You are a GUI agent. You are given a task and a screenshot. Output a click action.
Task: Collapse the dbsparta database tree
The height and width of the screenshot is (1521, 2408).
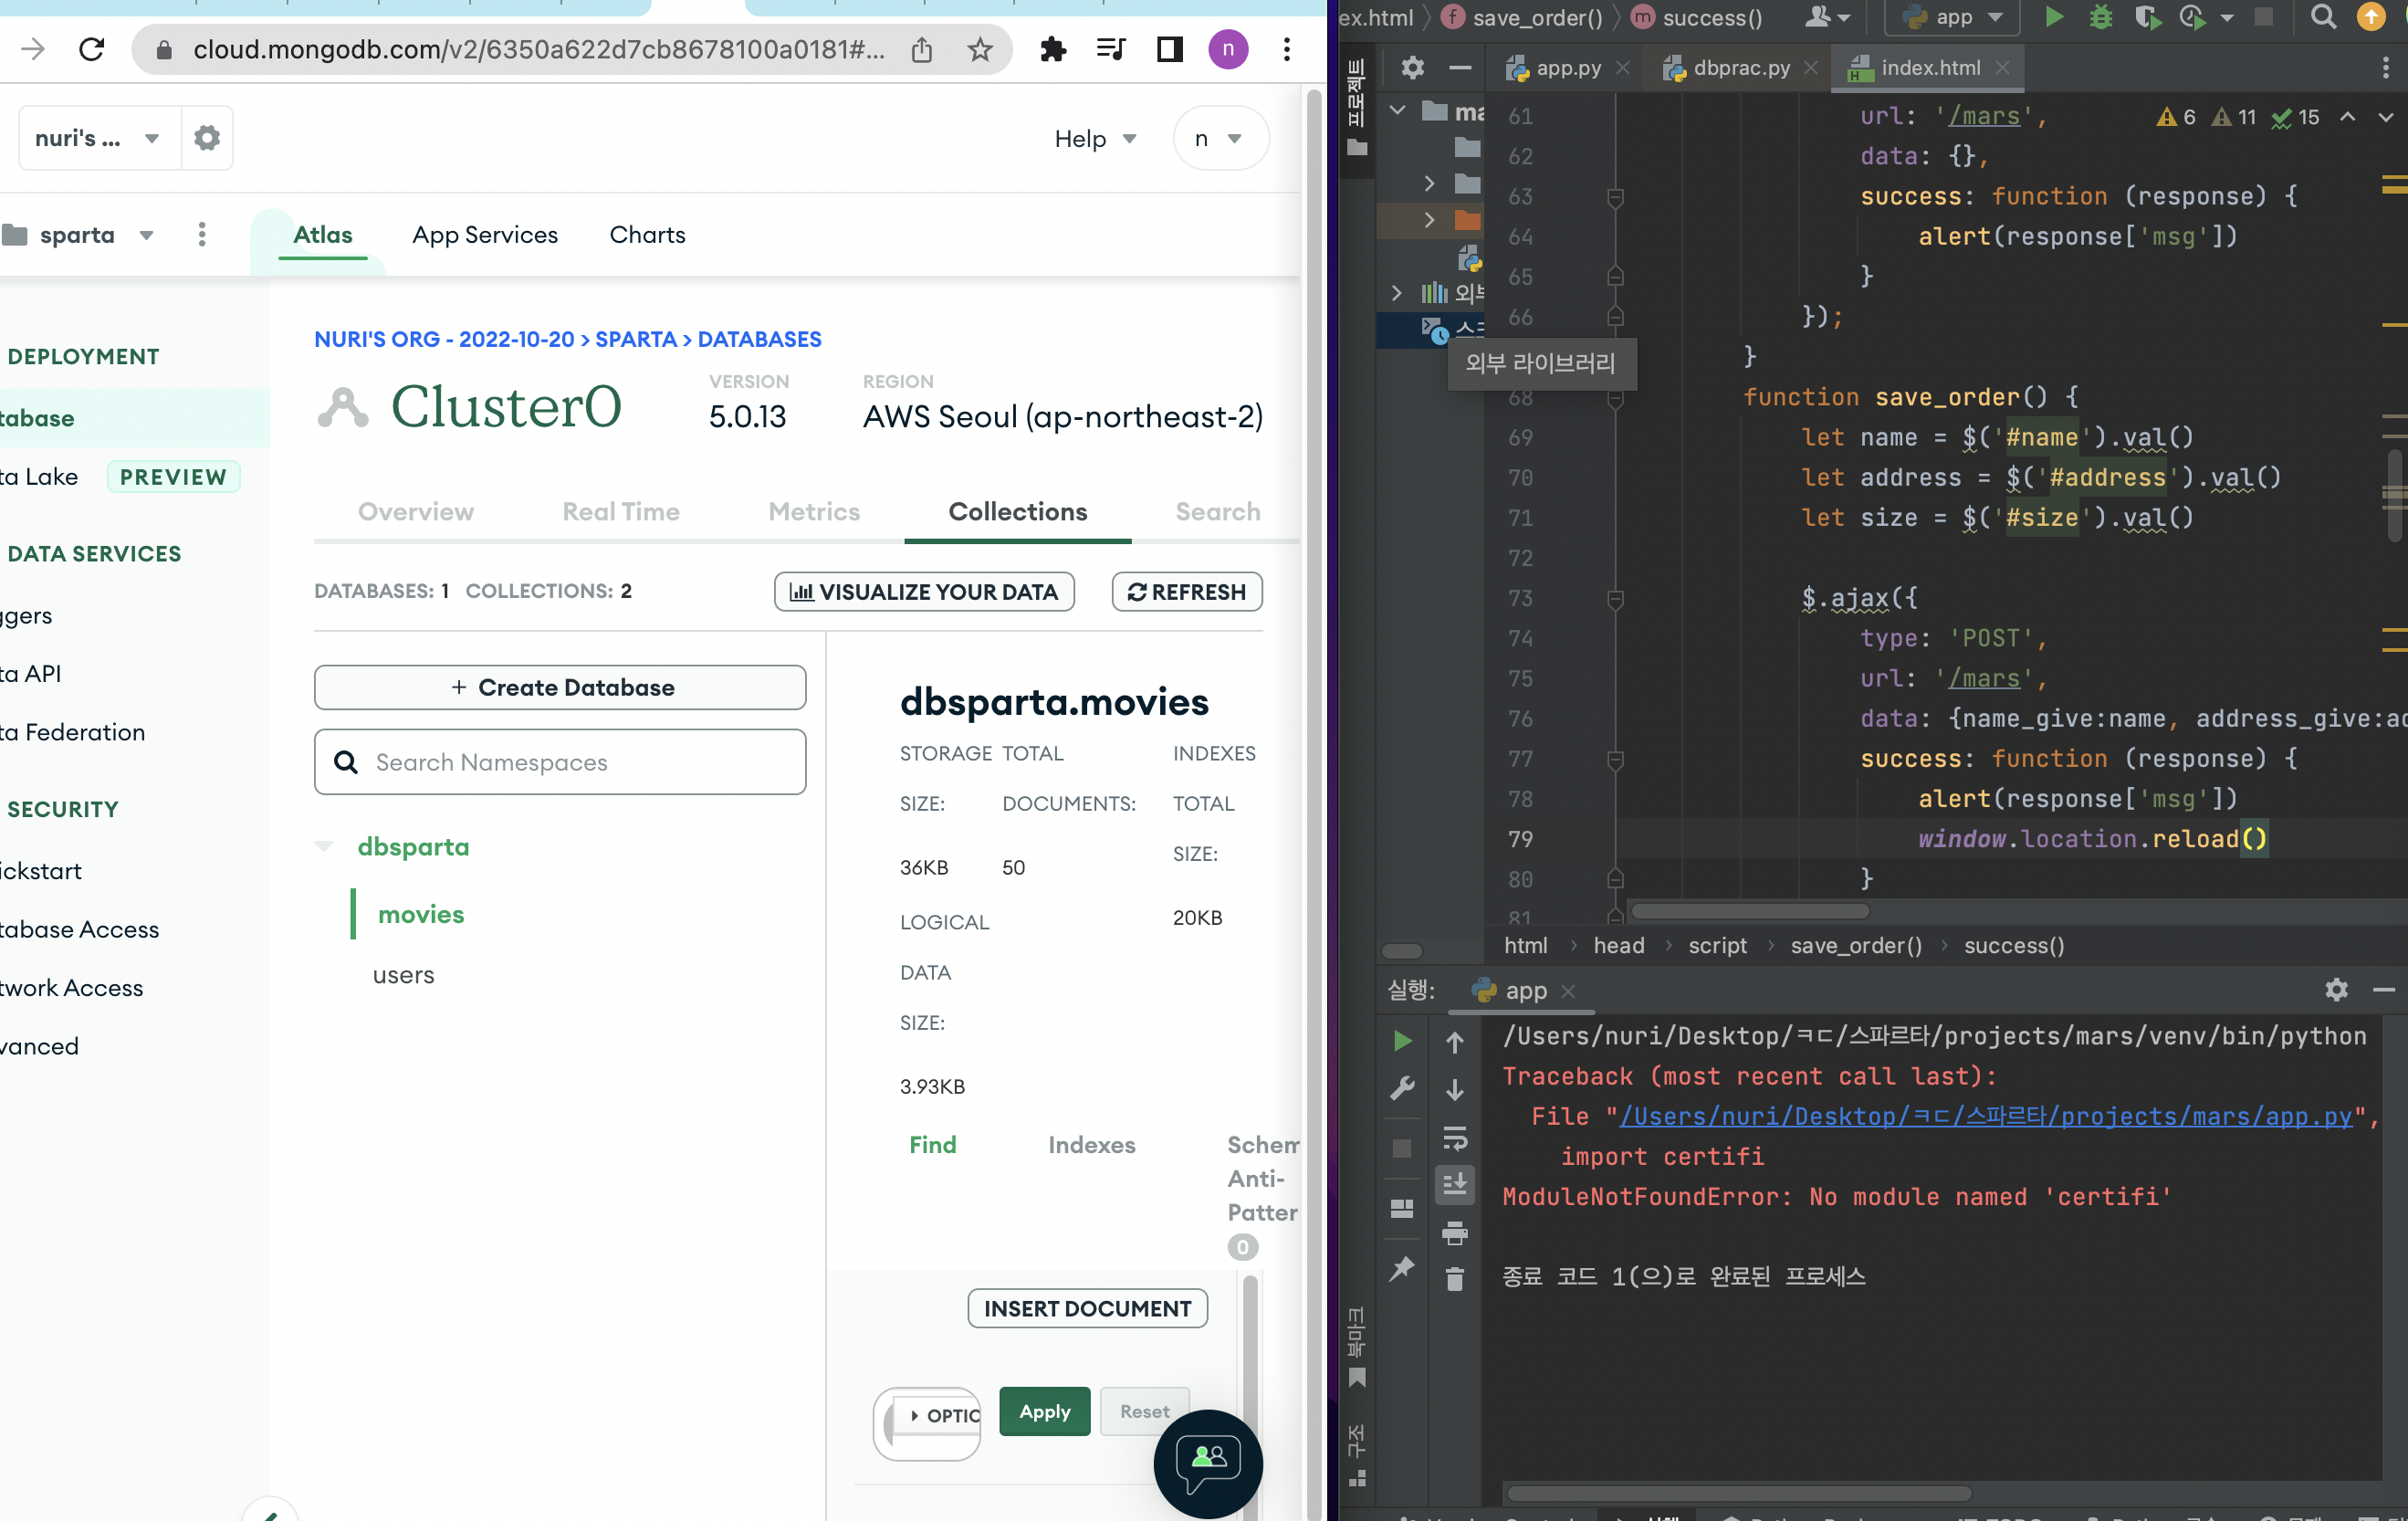pyautogui.click(x=324, y=847)
